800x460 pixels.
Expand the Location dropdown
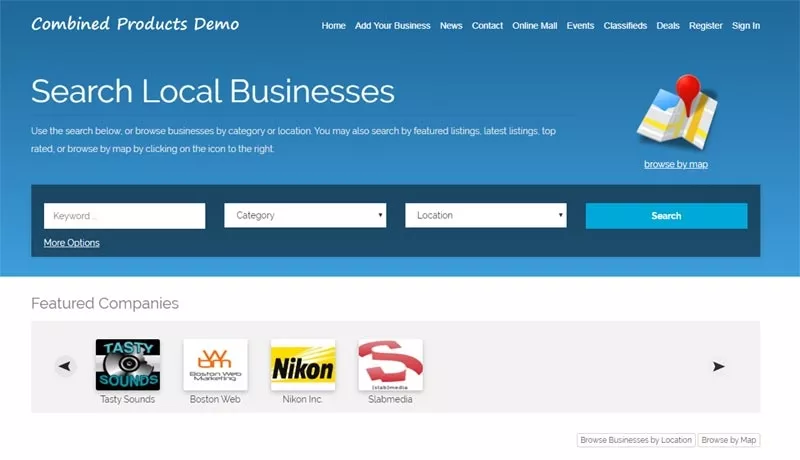point(486,215)
